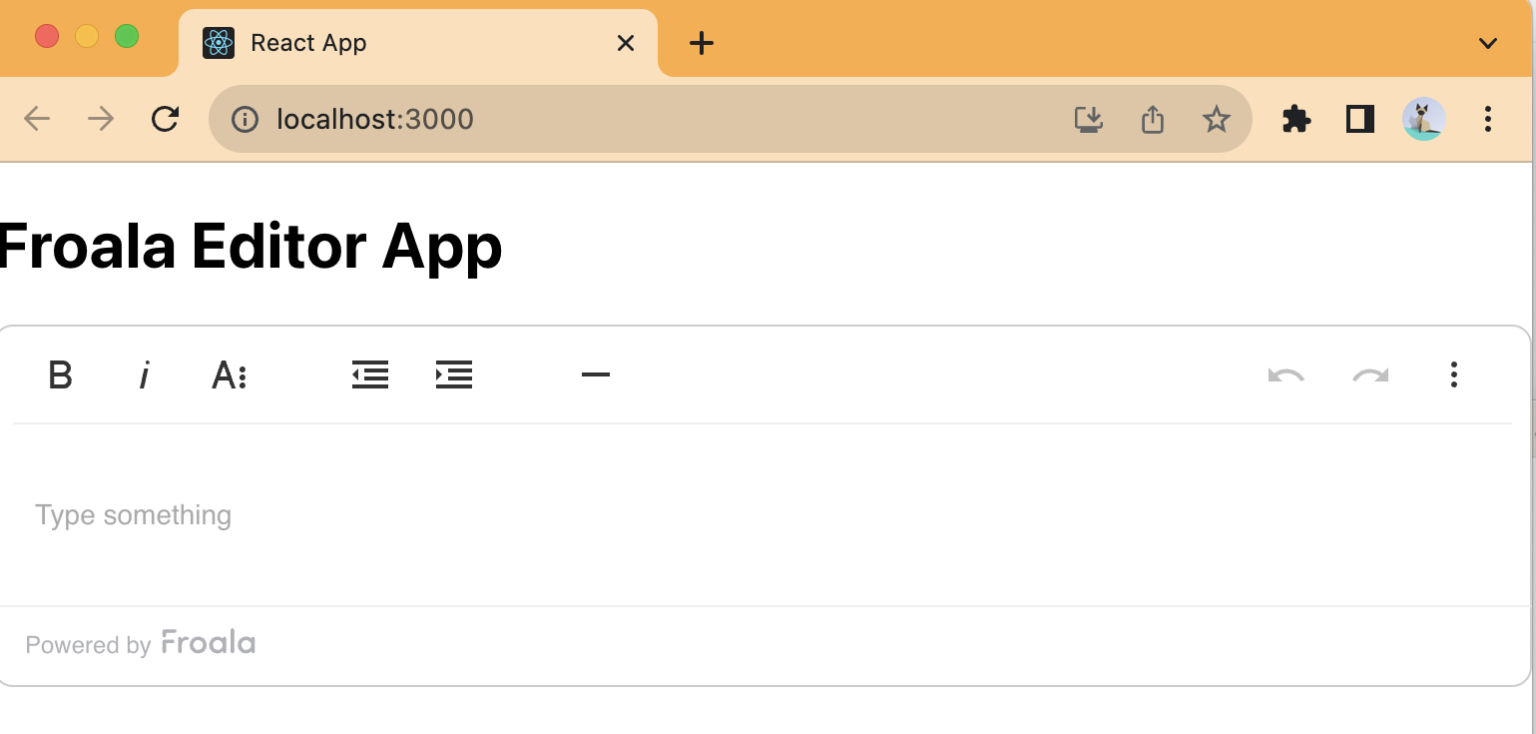The width and height of the screenshot is (1536, 734).
Task: Undo the last editor action
Action: pyautogui.click(x=1286, y=375)
